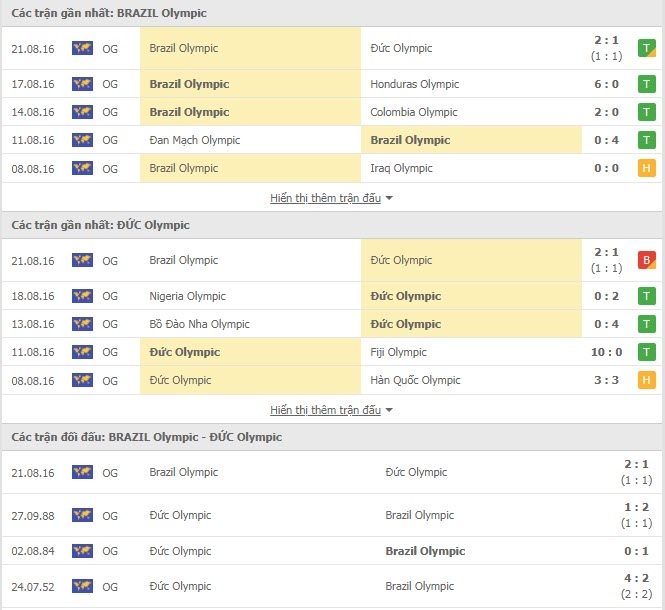Screen dimensions: 665x610
Task: Click world flag icon on 27.09.88 row
Action: 82,515
